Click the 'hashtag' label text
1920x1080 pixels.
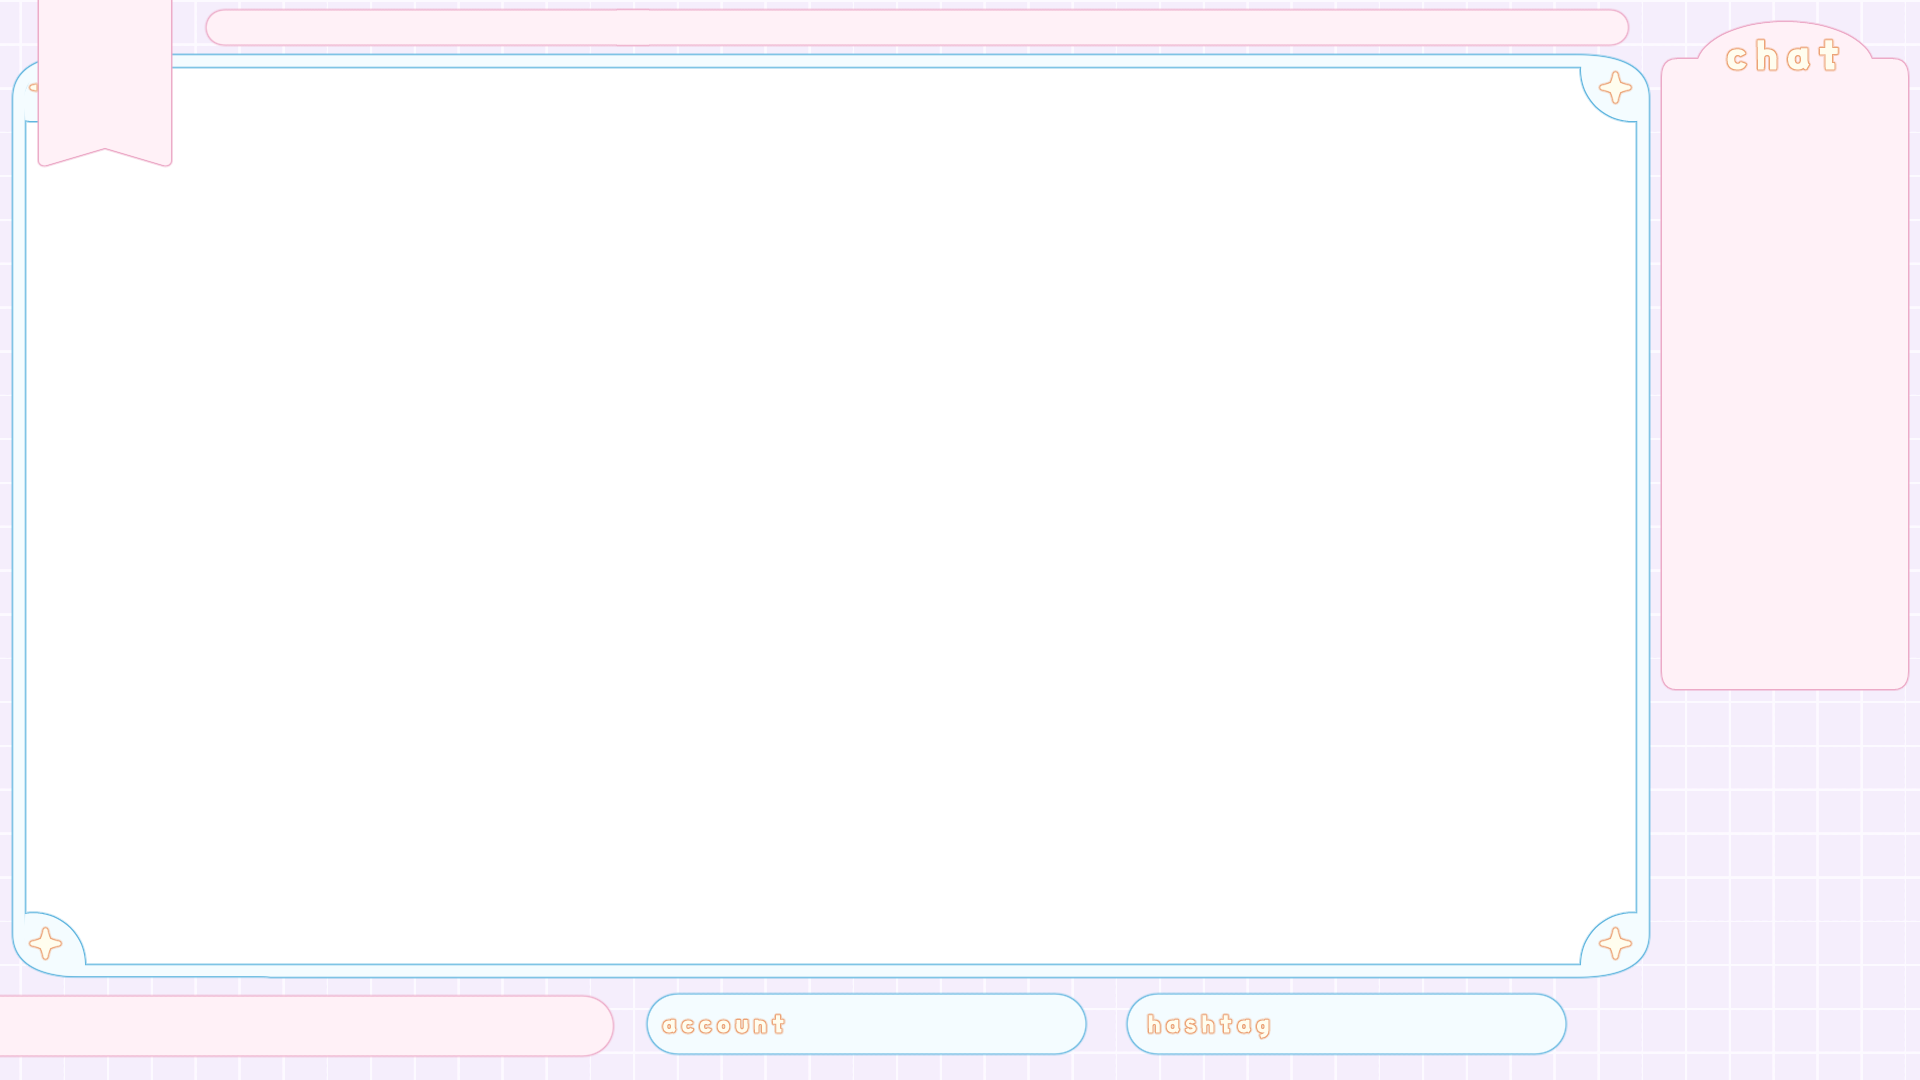(1208, 1025)
